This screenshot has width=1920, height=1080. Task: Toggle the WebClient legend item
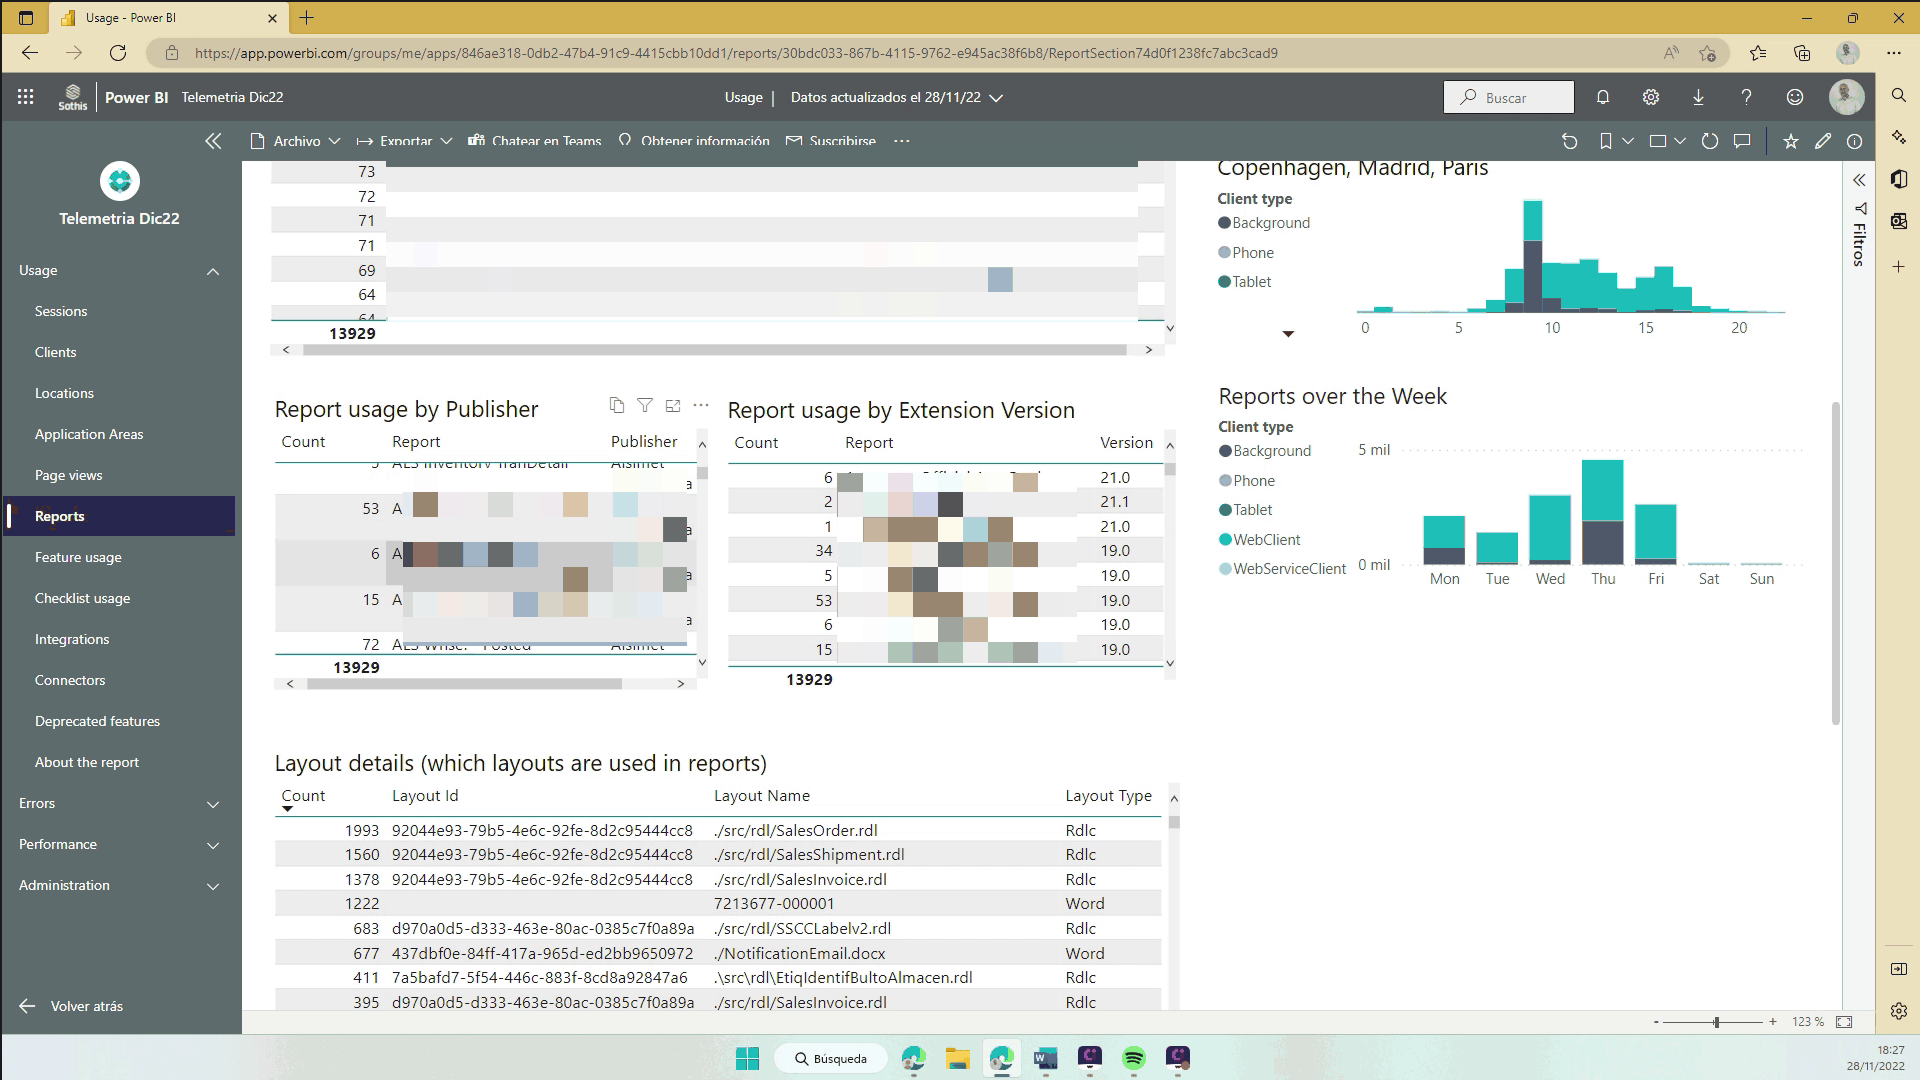coord(1266,539)
